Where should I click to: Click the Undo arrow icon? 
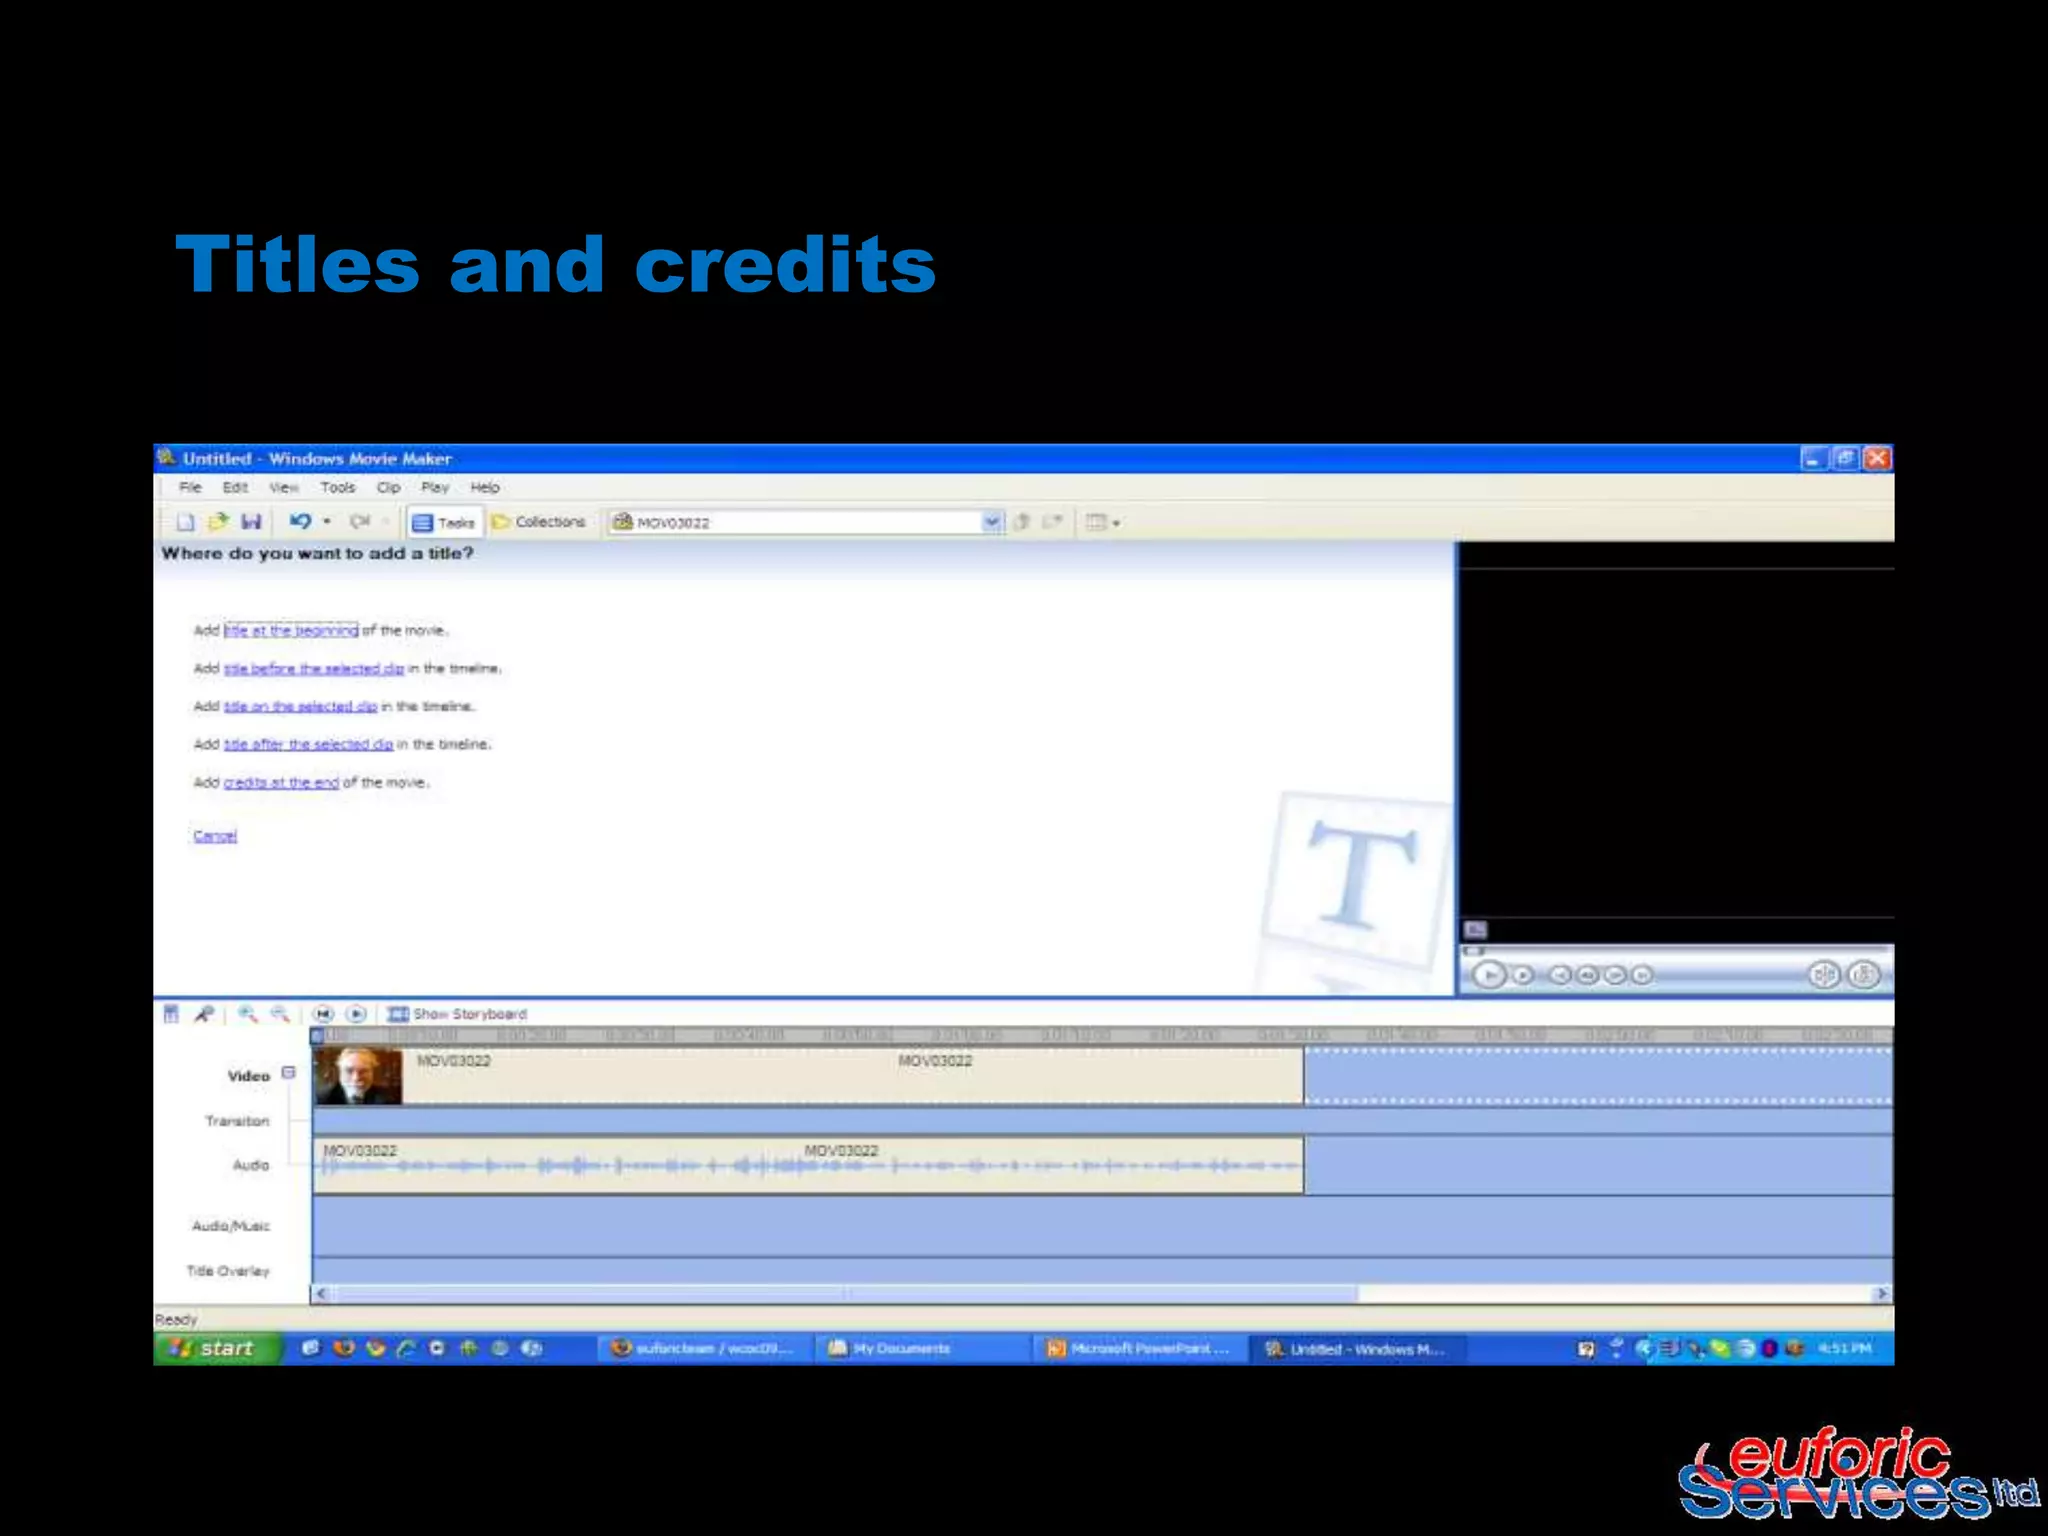[300, 521]
